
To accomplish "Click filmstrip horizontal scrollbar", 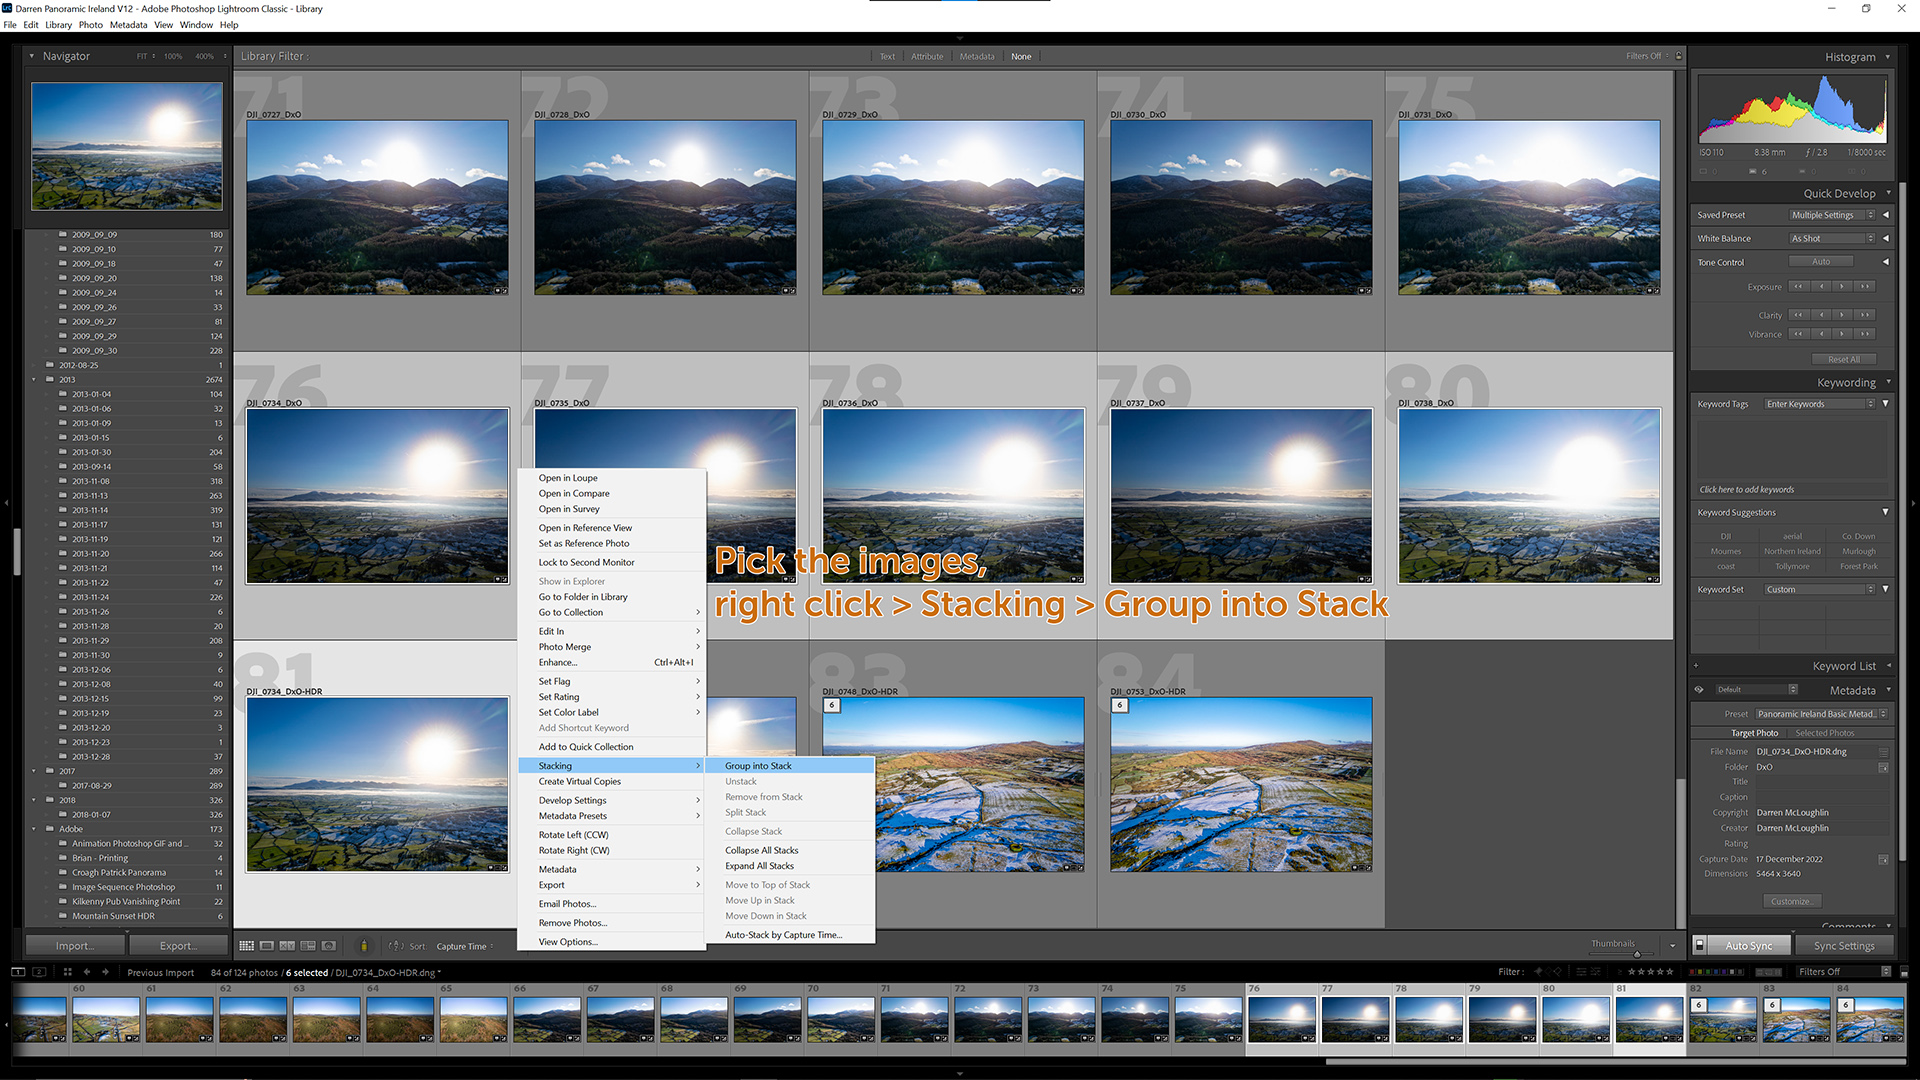I will tap(1615, 1062).
